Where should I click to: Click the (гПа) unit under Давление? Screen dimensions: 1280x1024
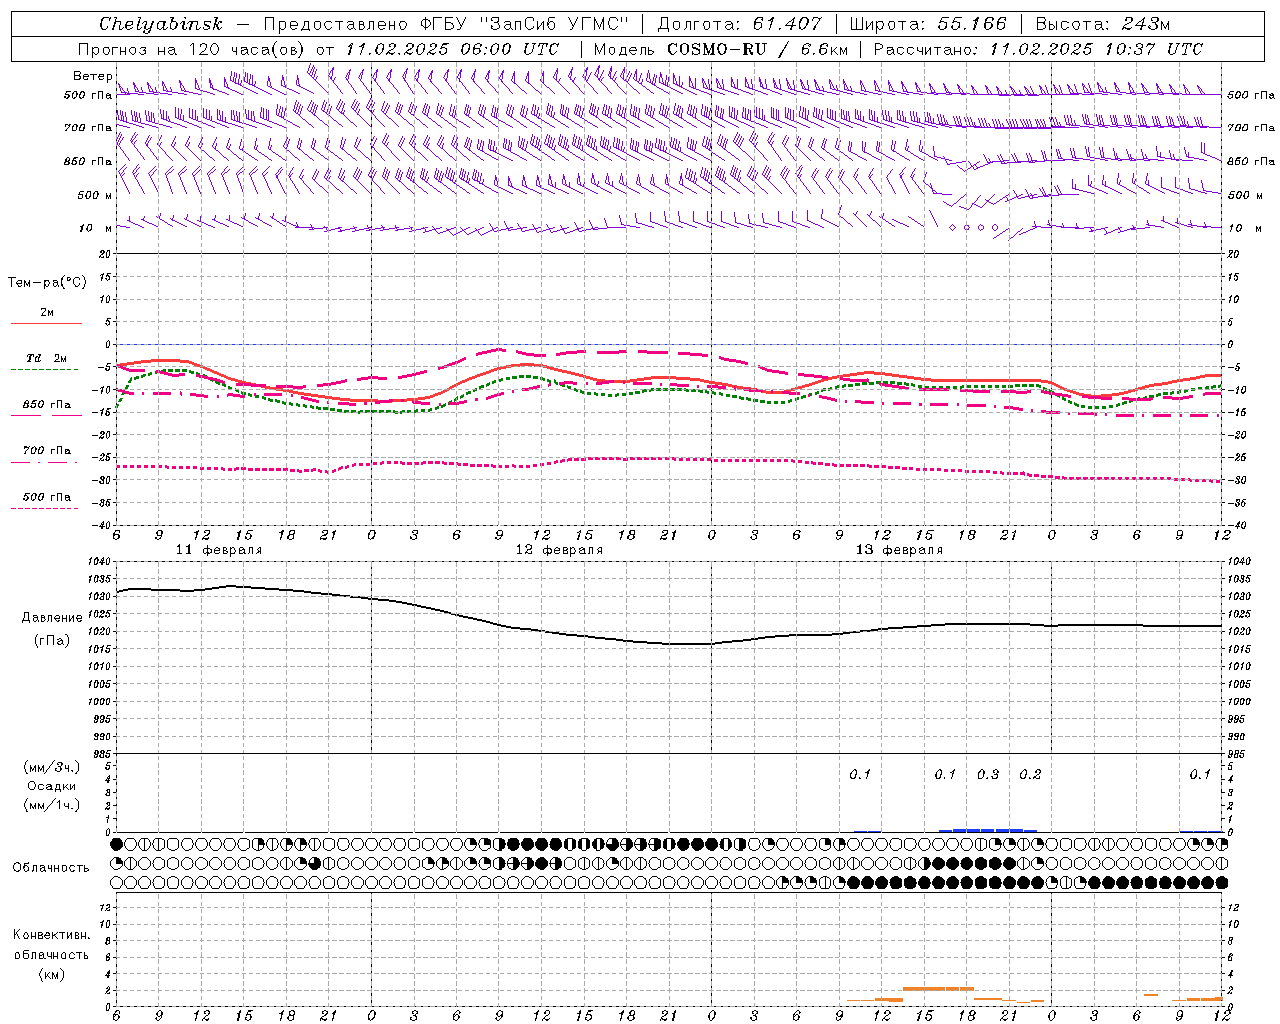pyautogui.click(x=52, y=640)
